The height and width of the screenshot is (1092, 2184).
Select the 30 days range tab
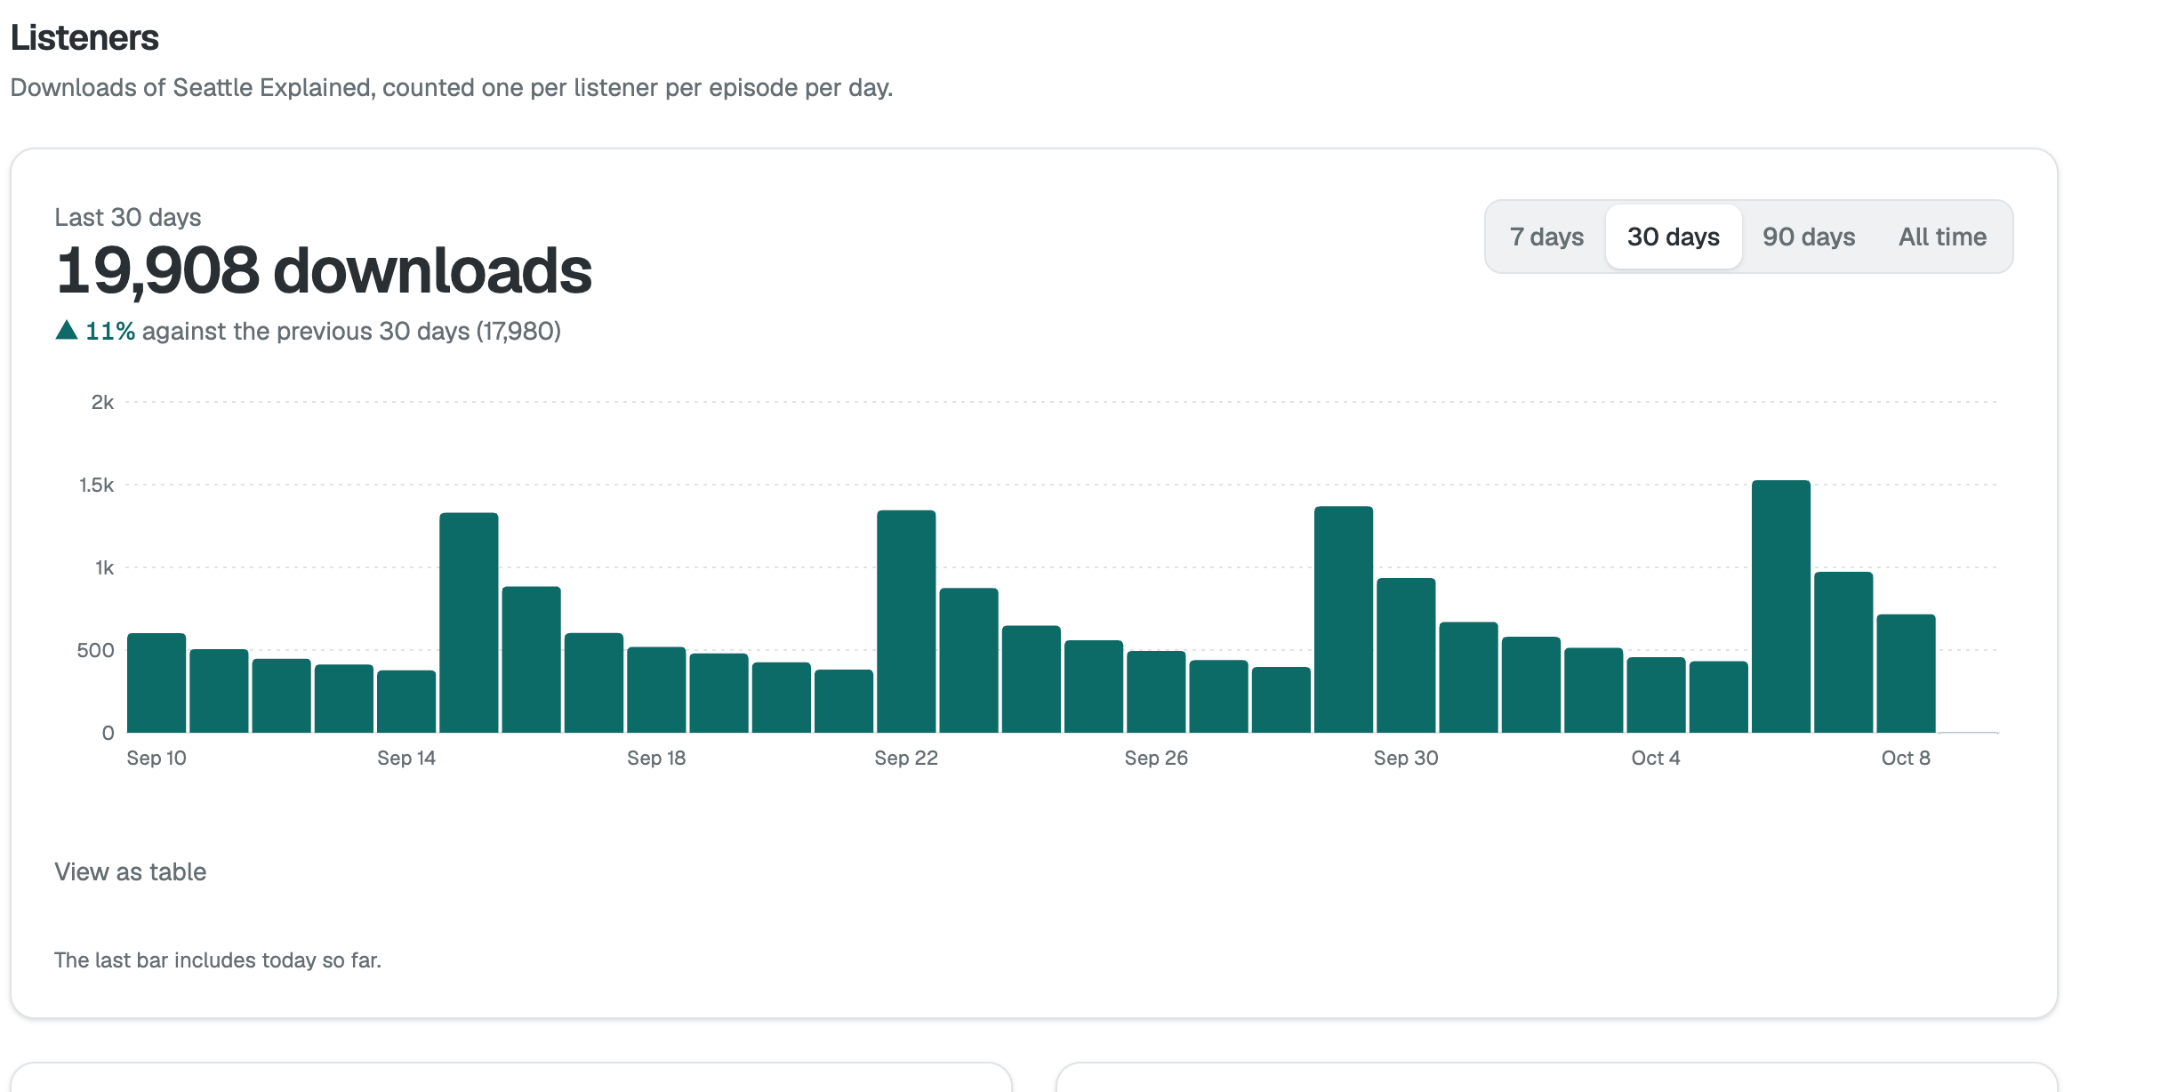coord(1673,237)
